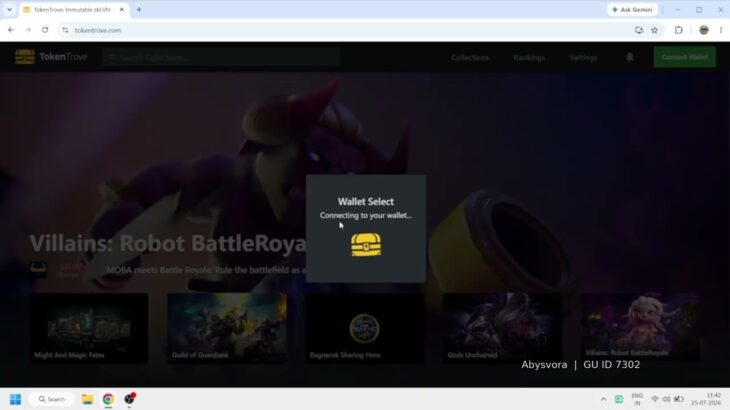The image size is (730, 410).
Task: Open the Windows Start menu
Action: point(15,399)
